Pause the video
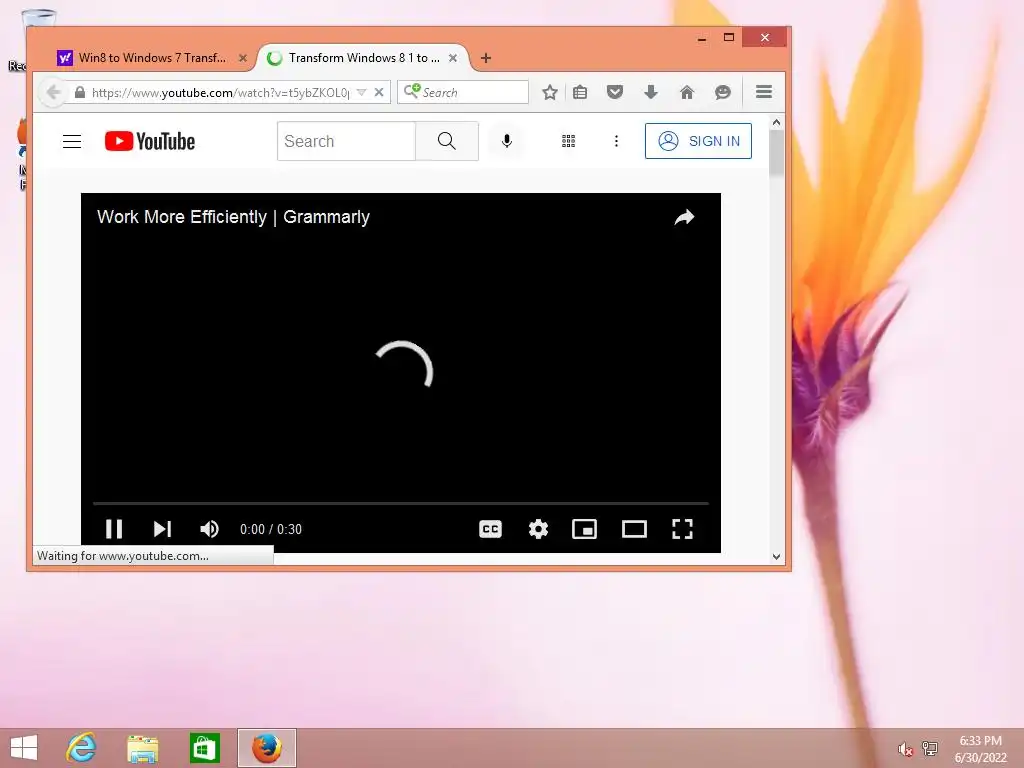 114,529
